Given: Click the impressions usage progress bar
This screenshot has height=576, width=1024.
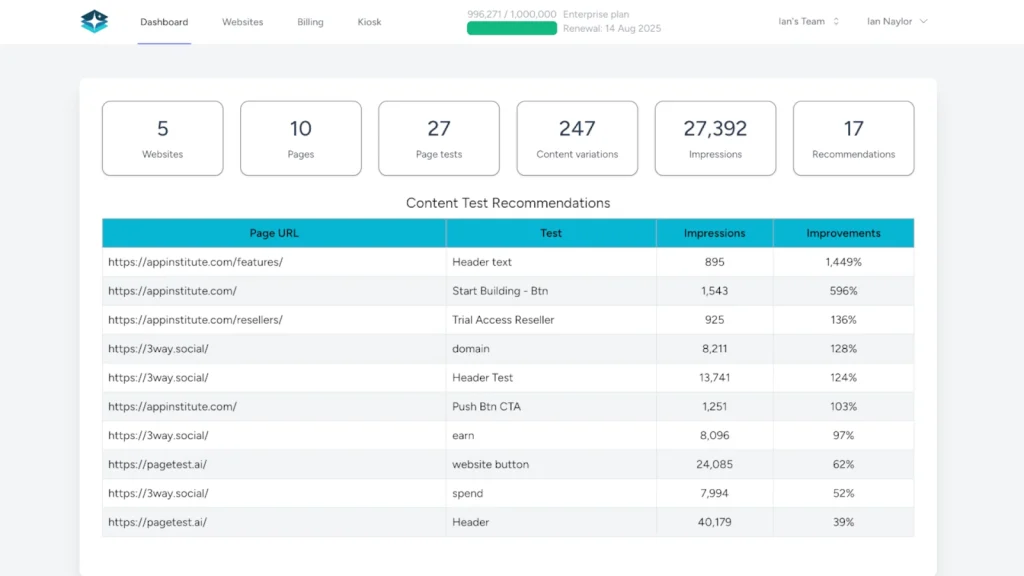Looking at the screenshot, I should (x=511, y=28).
